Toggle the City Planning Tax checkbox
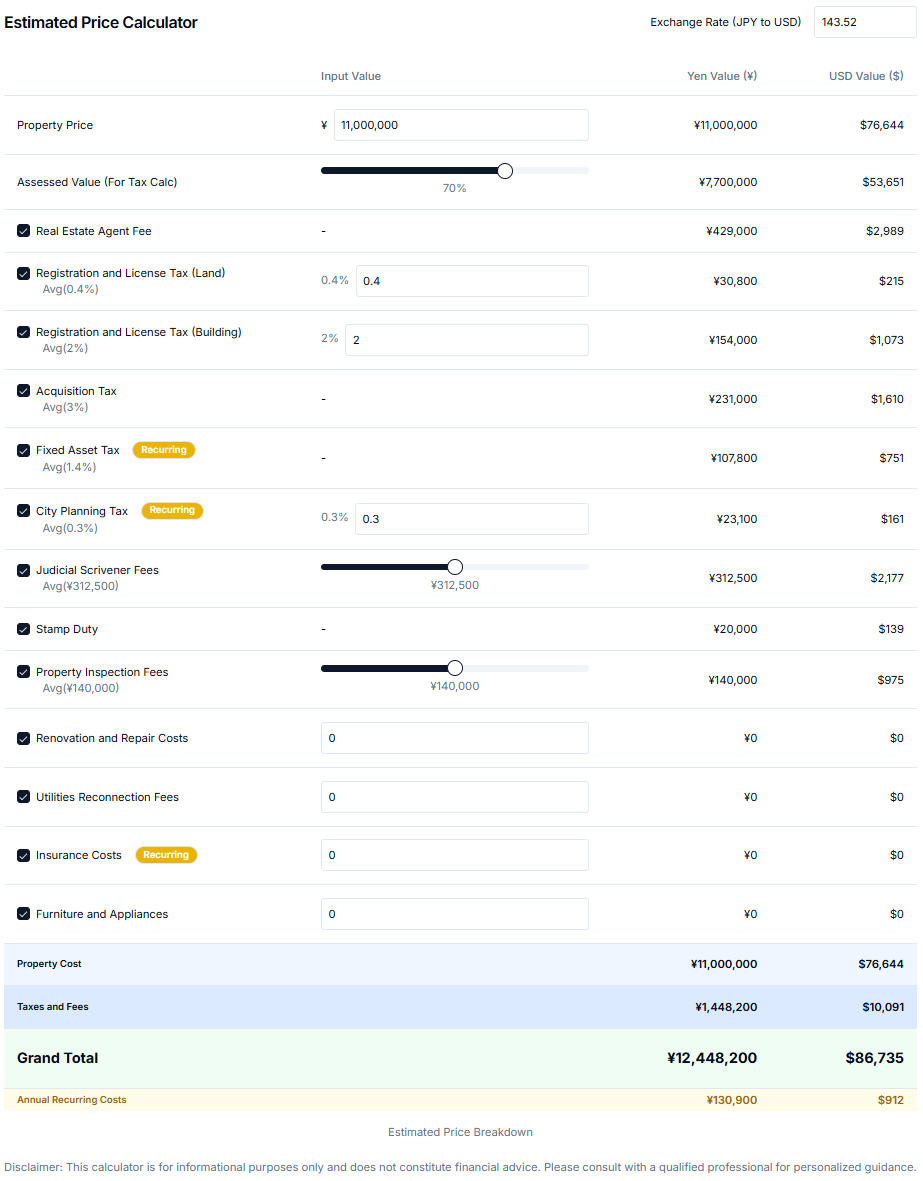Screen dimensions: 923x1181 [x=23, y=510]
